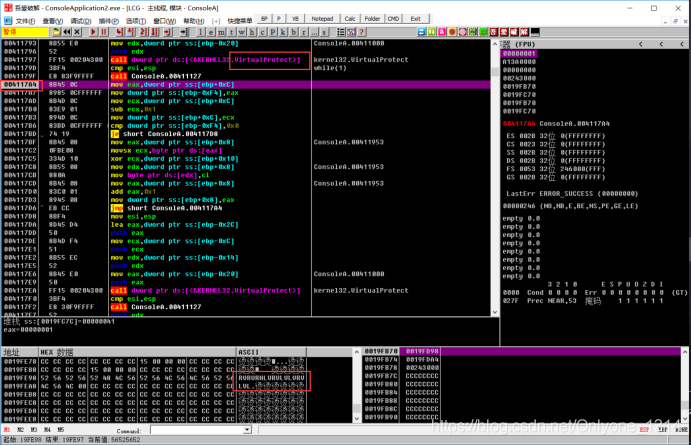Click scroll-down arrow of disassembly pane
The width and height of the screenshot is (691, 445).
(495, 312)
